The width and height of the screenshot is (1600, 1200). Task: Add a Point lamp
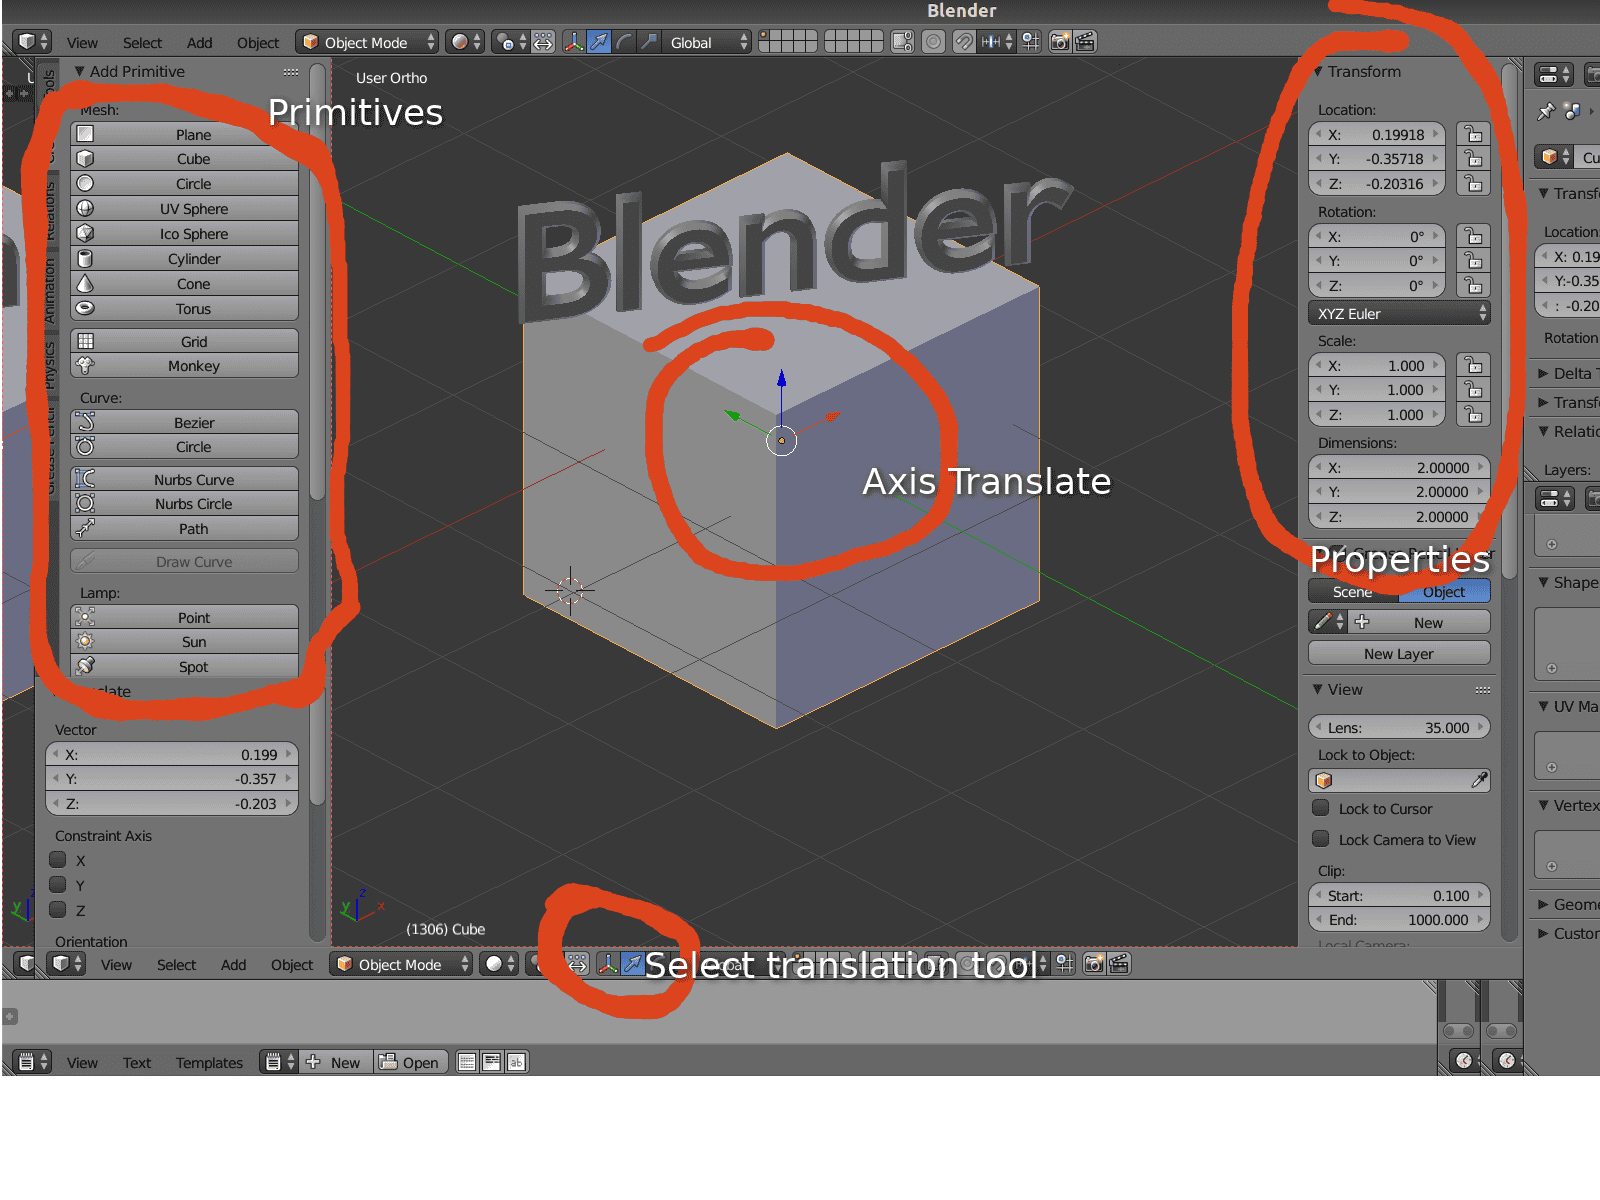point(185,617)
